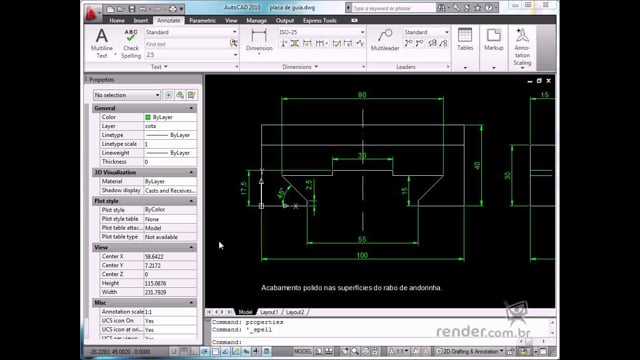Open the ISO-25 dimension style dropdown

tap(322, 32)
